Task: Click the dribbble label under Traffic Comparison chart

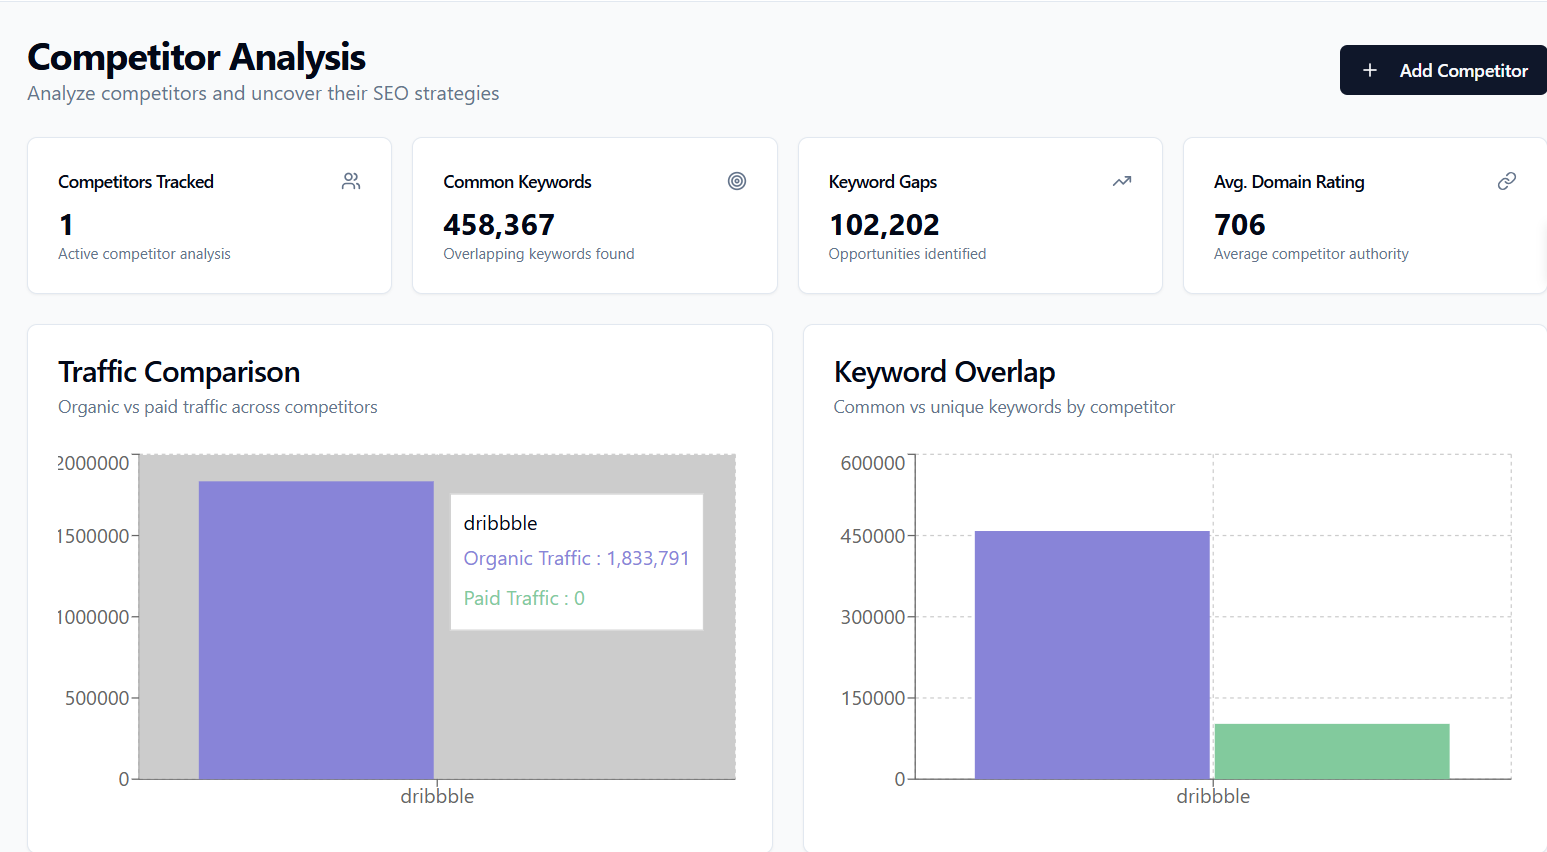Action: click(437, 795)
